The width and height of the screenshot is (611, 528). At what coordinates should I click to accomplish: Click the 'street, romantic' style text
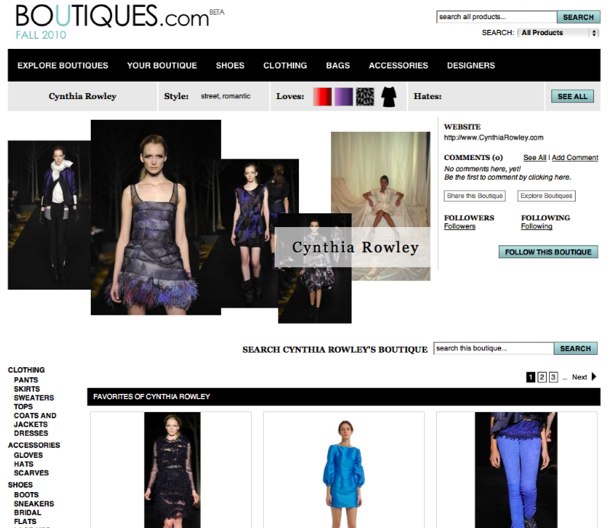coord(226,96)
